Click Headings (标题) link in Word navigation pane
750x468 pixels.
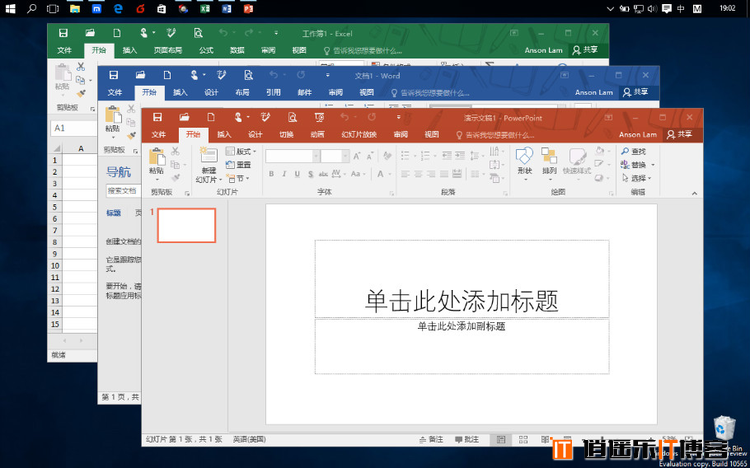[113, 213]
